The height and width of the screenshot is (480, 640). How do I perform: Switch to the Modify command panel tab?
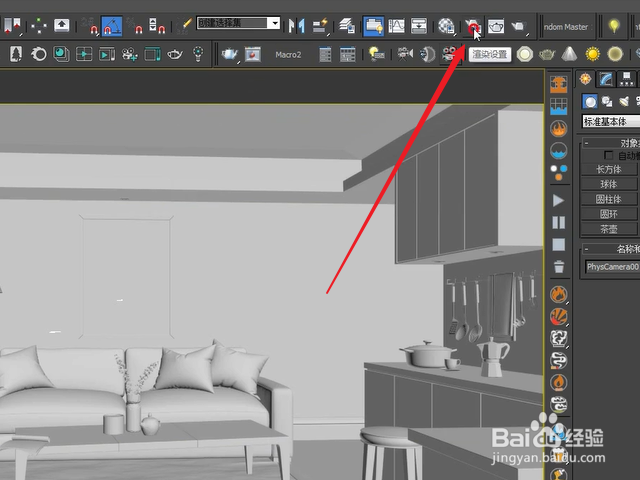point(606,79)
